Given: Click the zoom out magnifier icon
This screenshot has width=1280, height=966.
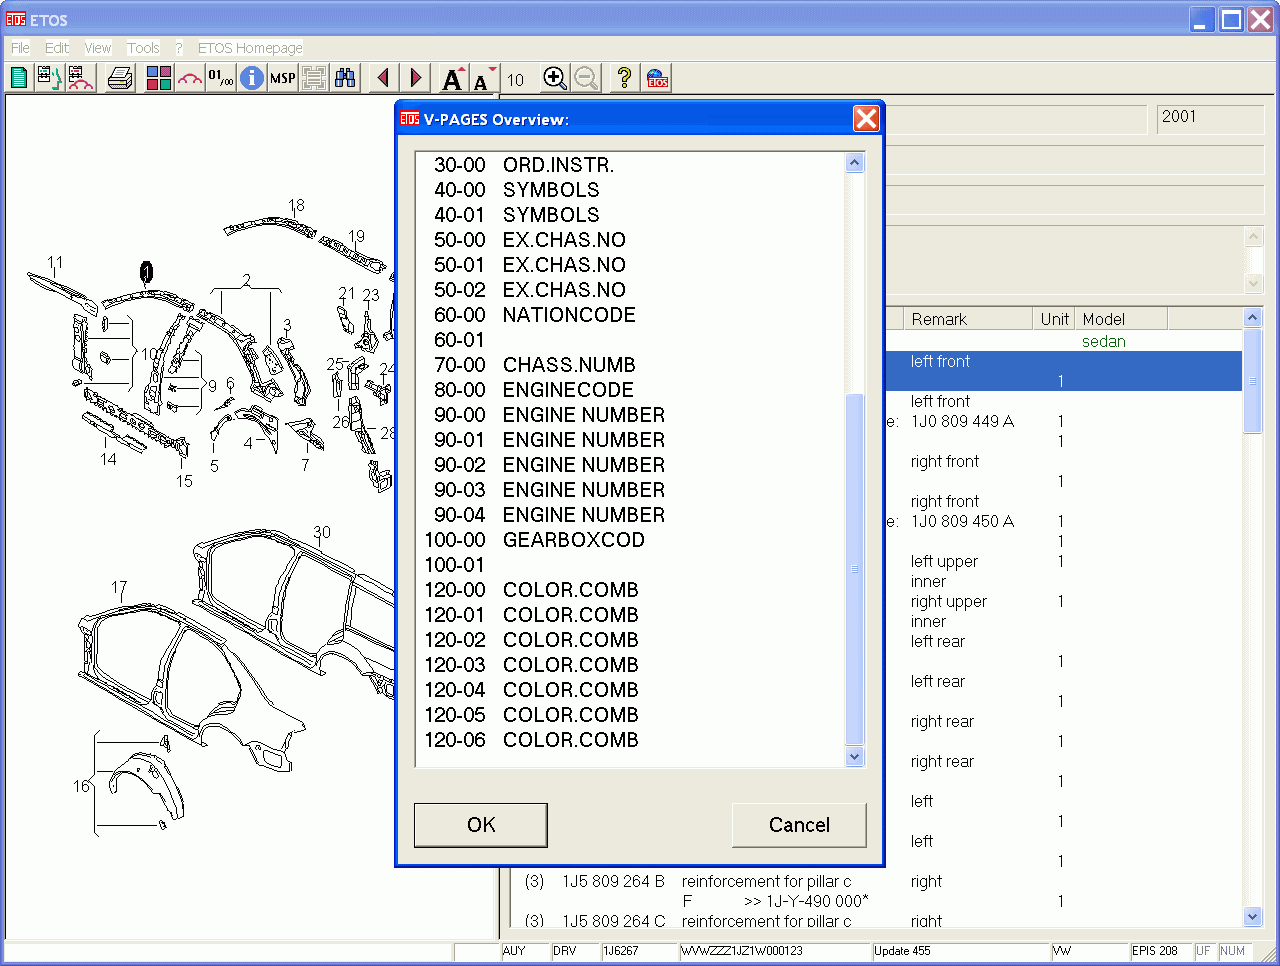Looking at the screenshot, I should [x=586, y=78].
